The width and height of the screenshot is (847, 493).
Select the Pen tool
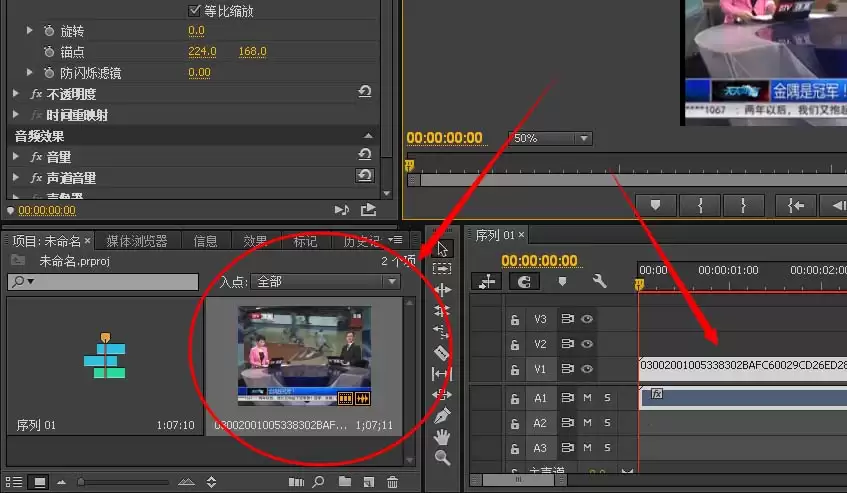[442, 415]
